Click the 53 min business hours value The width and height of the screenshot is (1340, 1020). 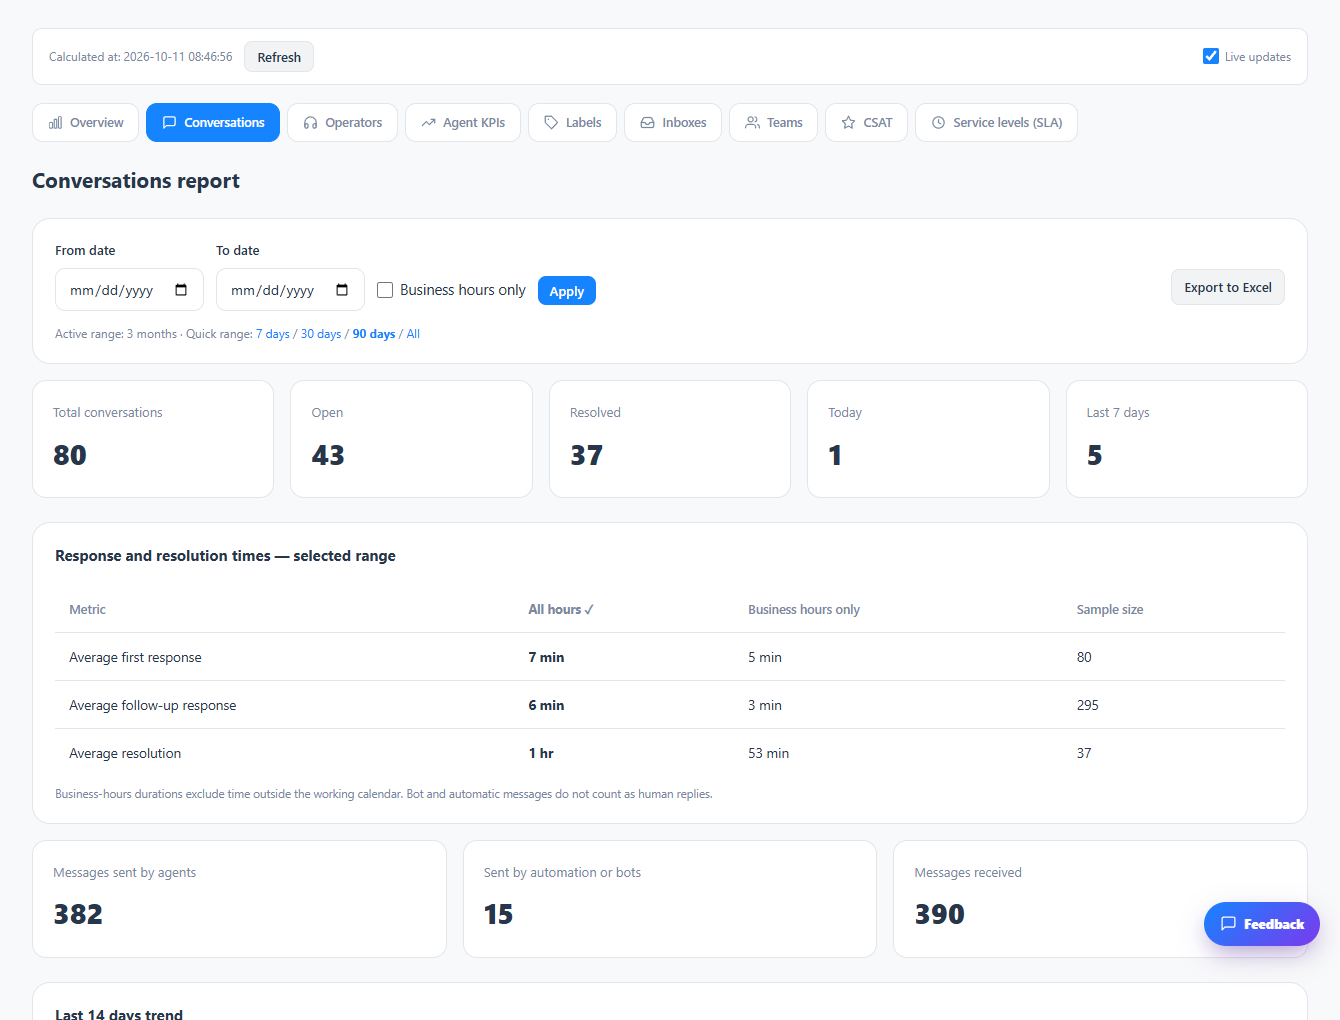pyautogui.click(x=768, y=753)
